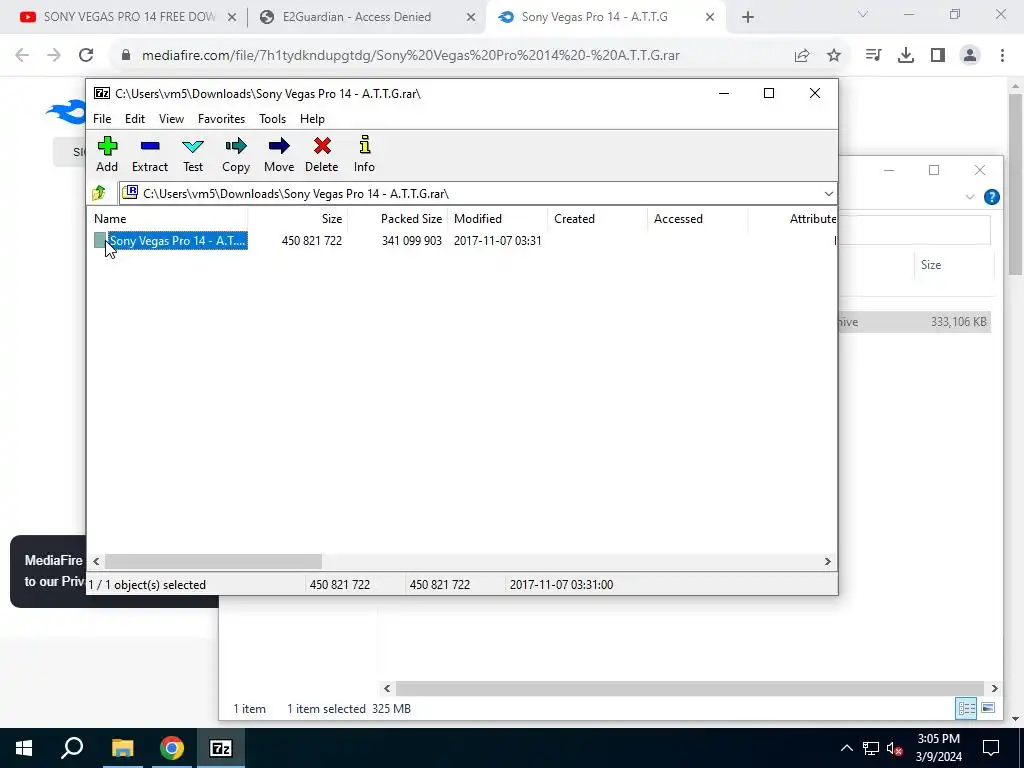The height and width of the screenshot is (768, 1024).
Task: Open Chrome tab search chevron
Action: point(863,14)
